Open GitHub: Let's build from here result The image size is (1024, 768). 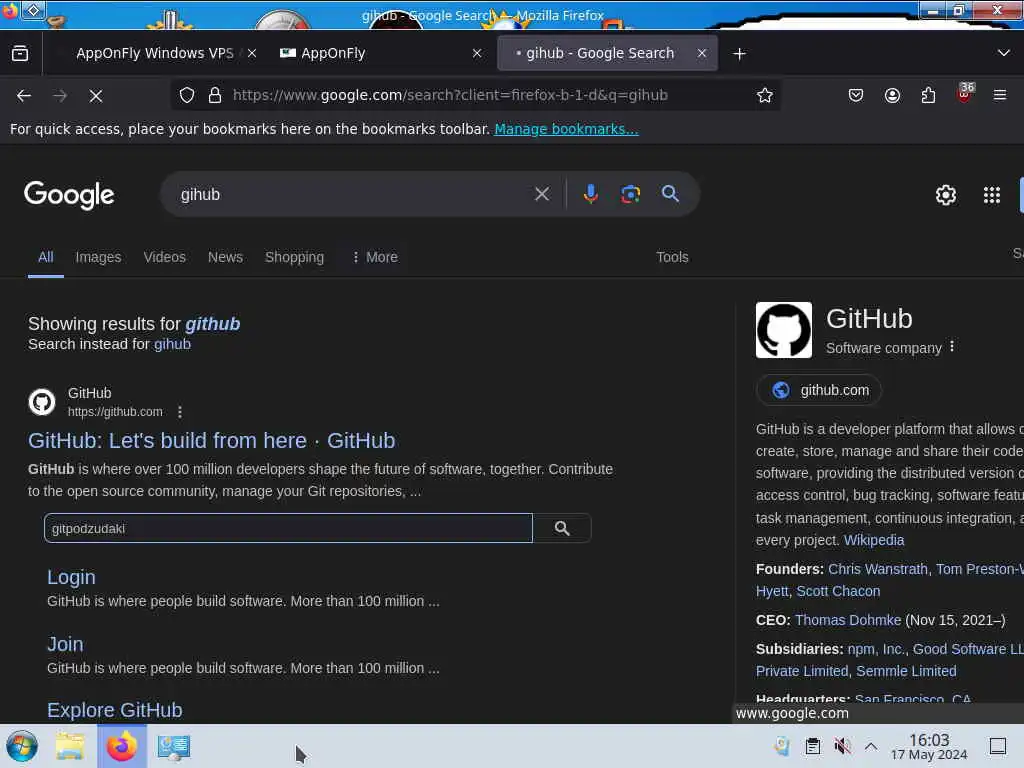pos(212,441)
